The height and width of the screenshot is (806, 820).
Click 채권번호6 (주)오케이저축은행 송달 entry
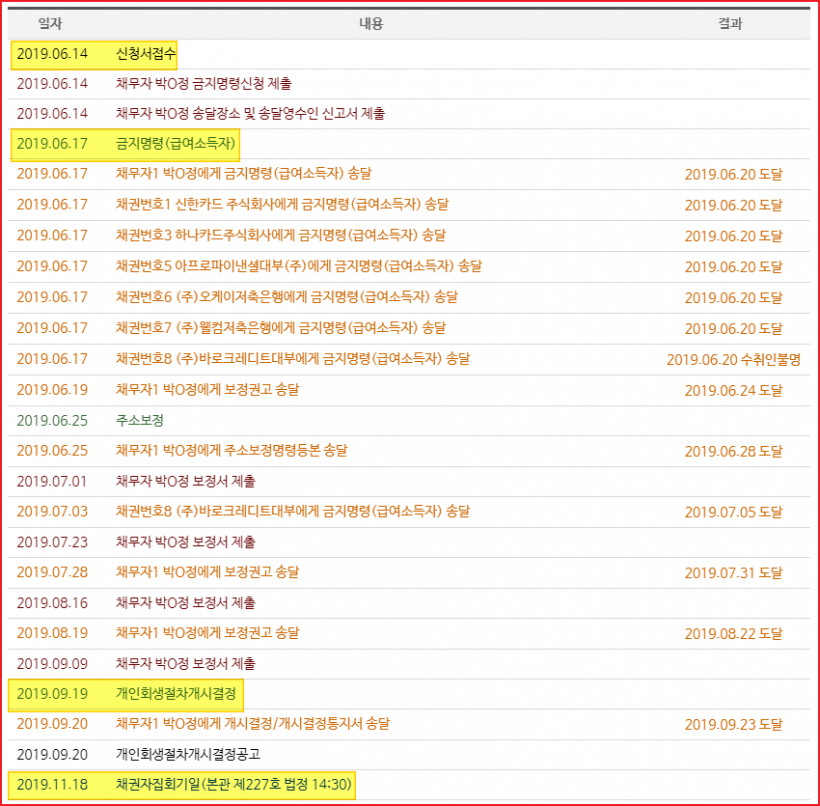[x=287, y=297]
